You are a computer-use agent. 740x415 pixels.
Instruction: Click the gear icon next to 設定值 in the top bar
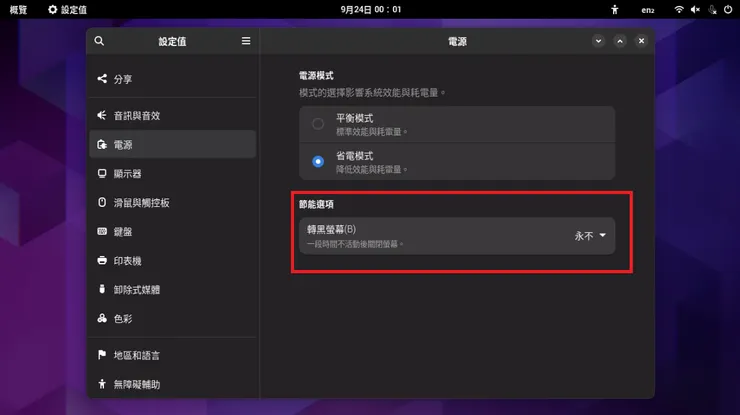[x=52, y=9]
